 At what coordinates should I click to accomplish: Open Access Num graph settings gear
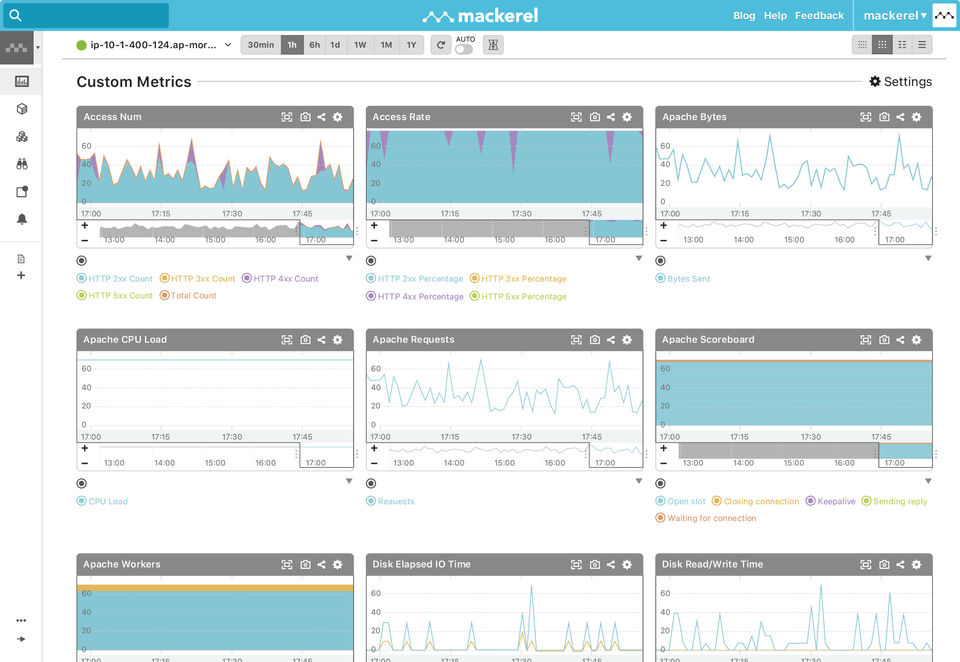point(337,117)
